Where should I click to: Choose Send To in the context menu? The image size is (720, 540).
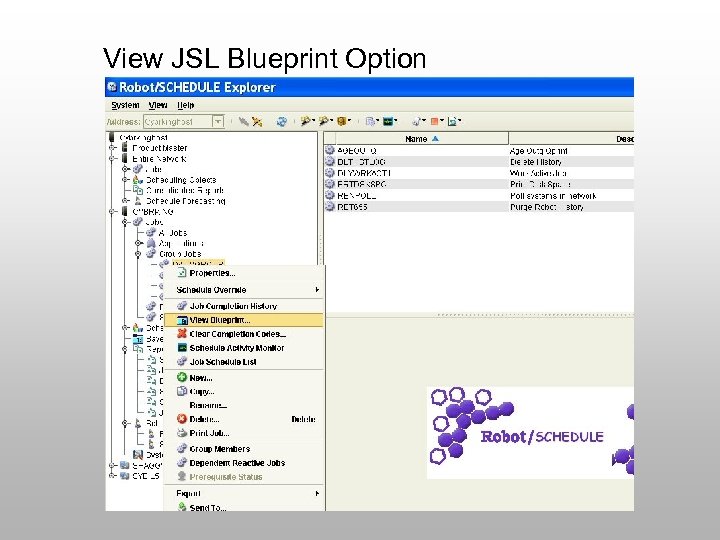pyautogui.click(x=244, y=507)
